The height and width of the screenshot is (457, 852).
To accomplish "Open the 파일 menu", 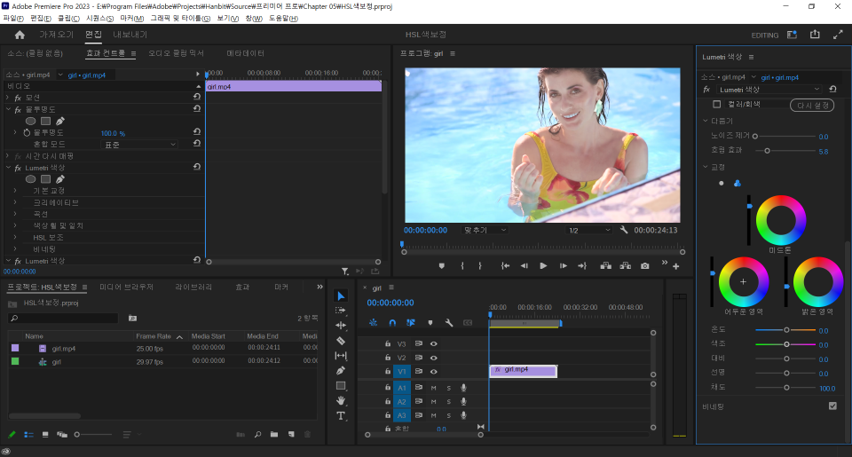I will coord(13,18).
